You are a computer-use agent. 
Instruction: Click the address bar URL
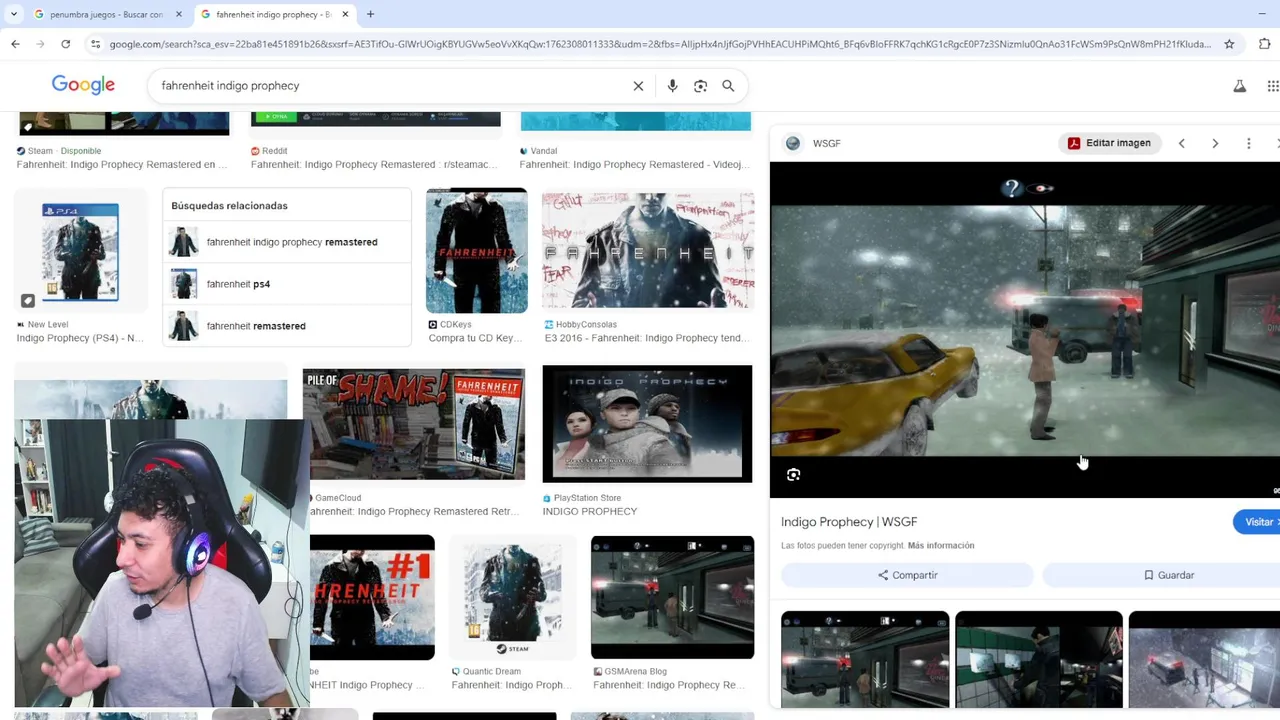[660, 44]
